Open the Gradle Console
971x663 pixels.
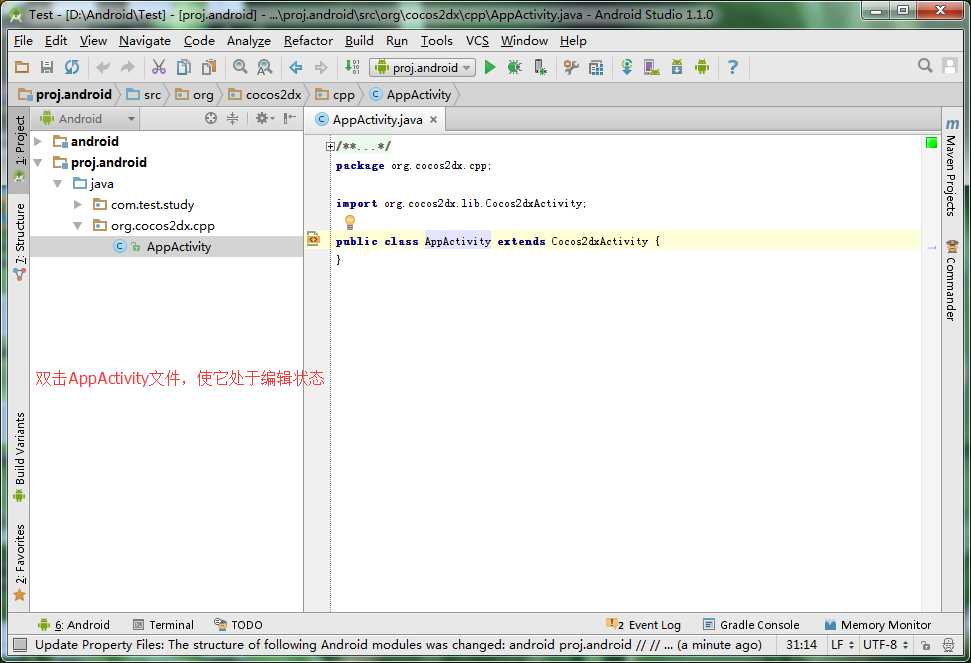(751, 625)
